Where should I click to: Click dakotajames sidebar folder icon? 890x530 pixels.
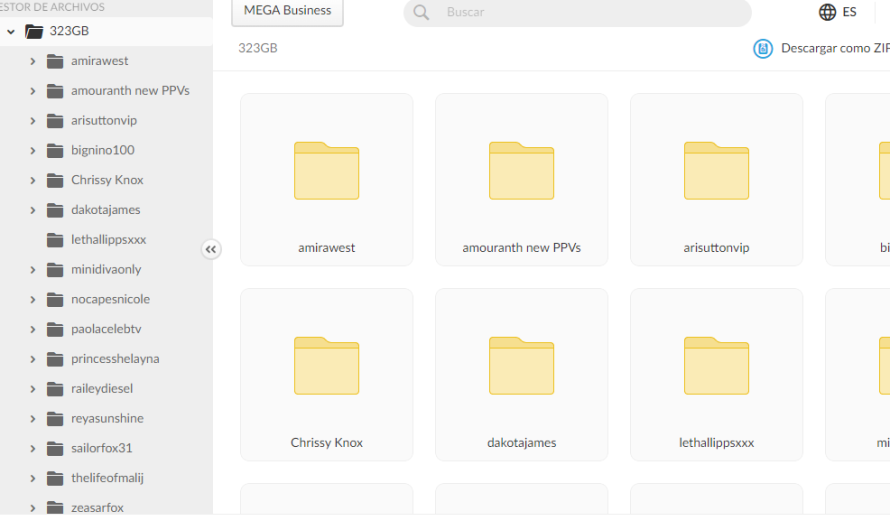(x=55, y=210)
